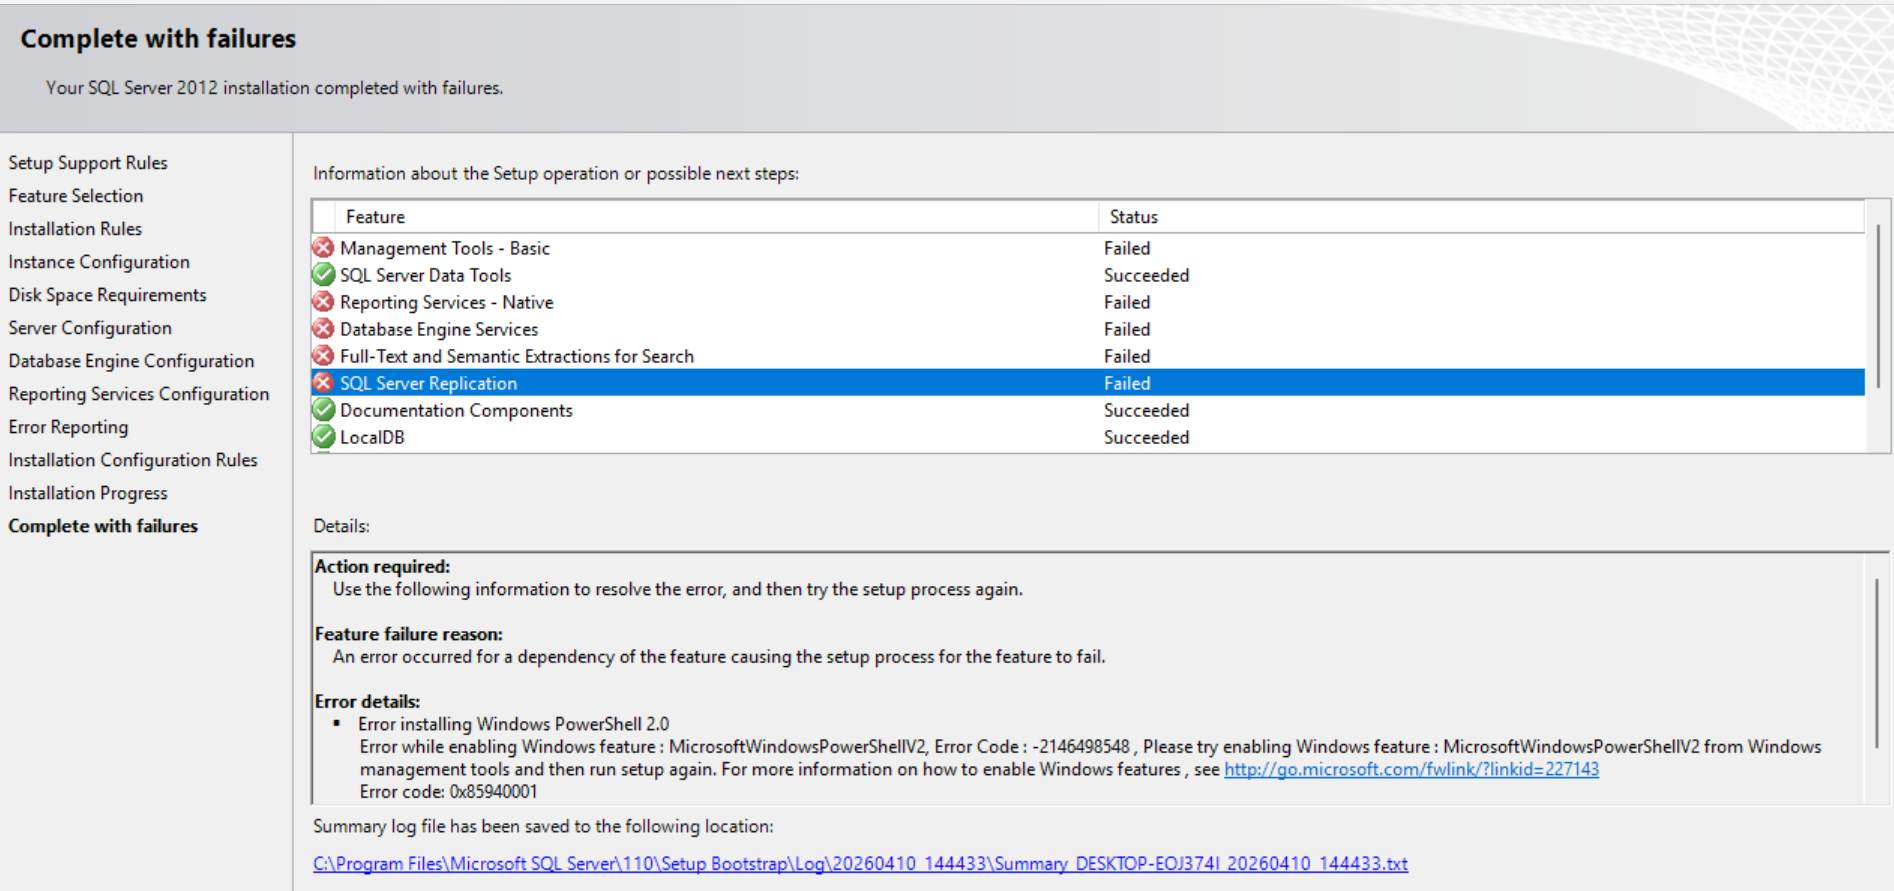
Task: Select Setup Support Rules in the left steps
Action: coord(88,163)
